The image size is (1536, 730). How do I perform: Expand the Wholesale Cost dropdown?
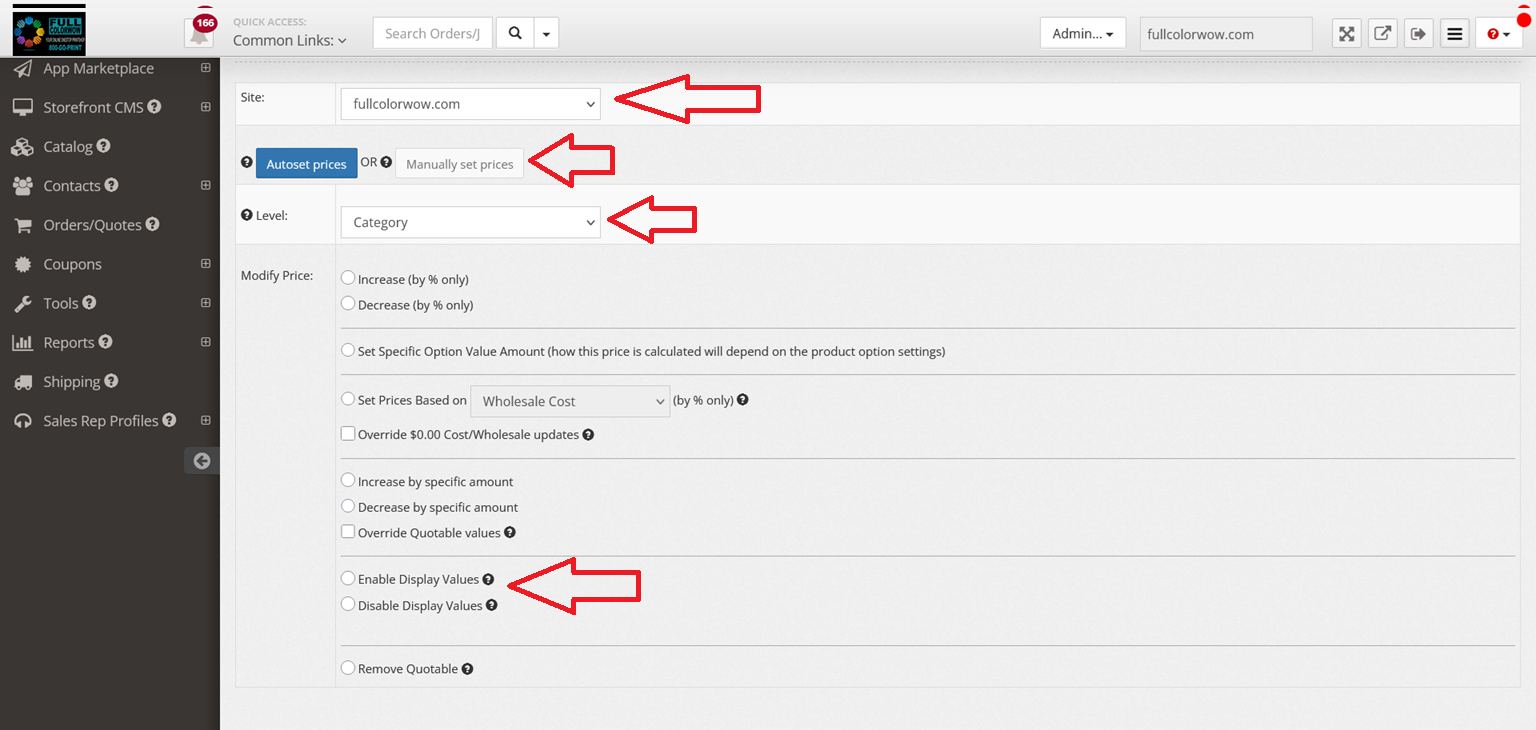[569, 401]
